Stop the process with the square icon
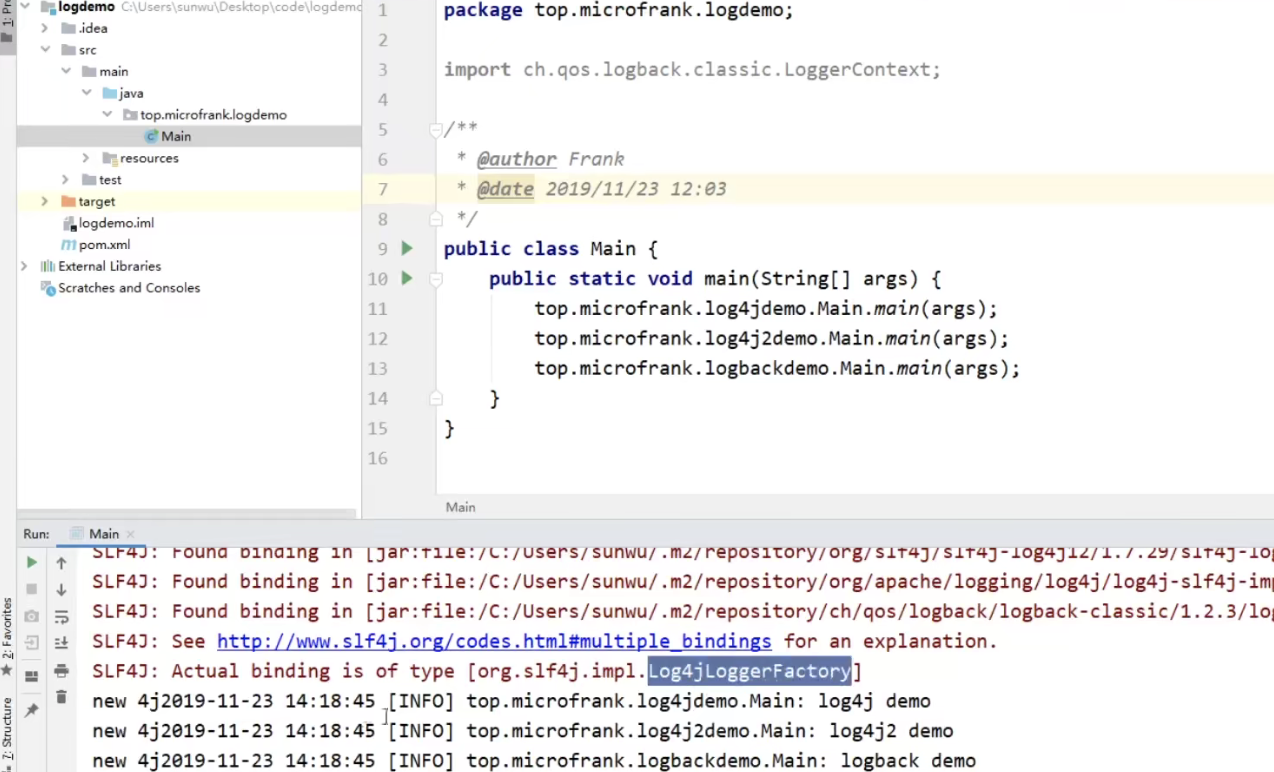The height and width of the screenshot is (772, 1274). (32, 589)
